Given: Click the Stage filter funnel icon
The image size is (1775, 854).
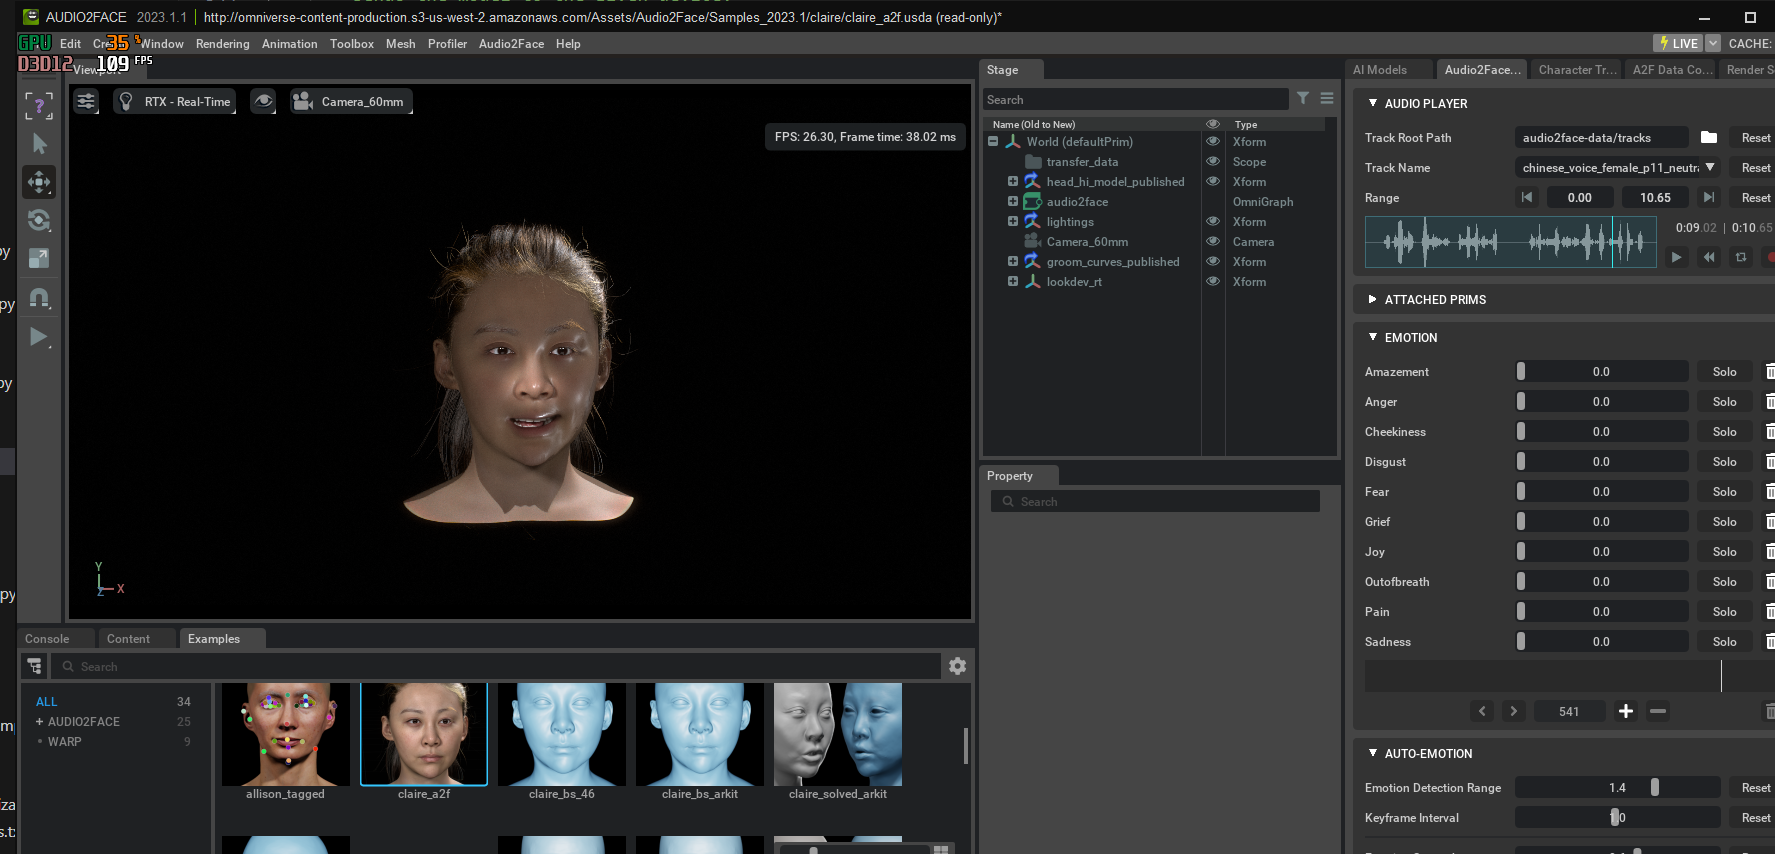Looking at the screenshot, I should pyautogui.click(x=1303, y=98).
